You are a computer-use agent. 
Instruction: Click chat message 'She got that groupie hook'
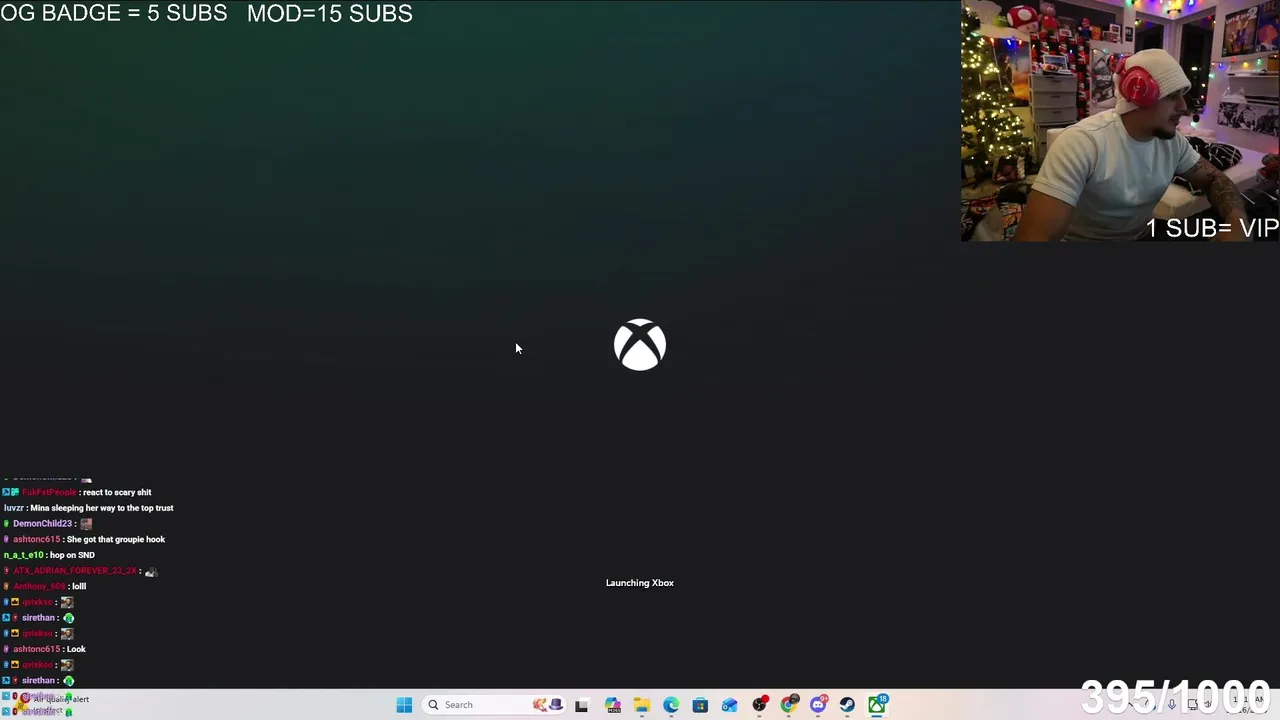click(116, 539)
